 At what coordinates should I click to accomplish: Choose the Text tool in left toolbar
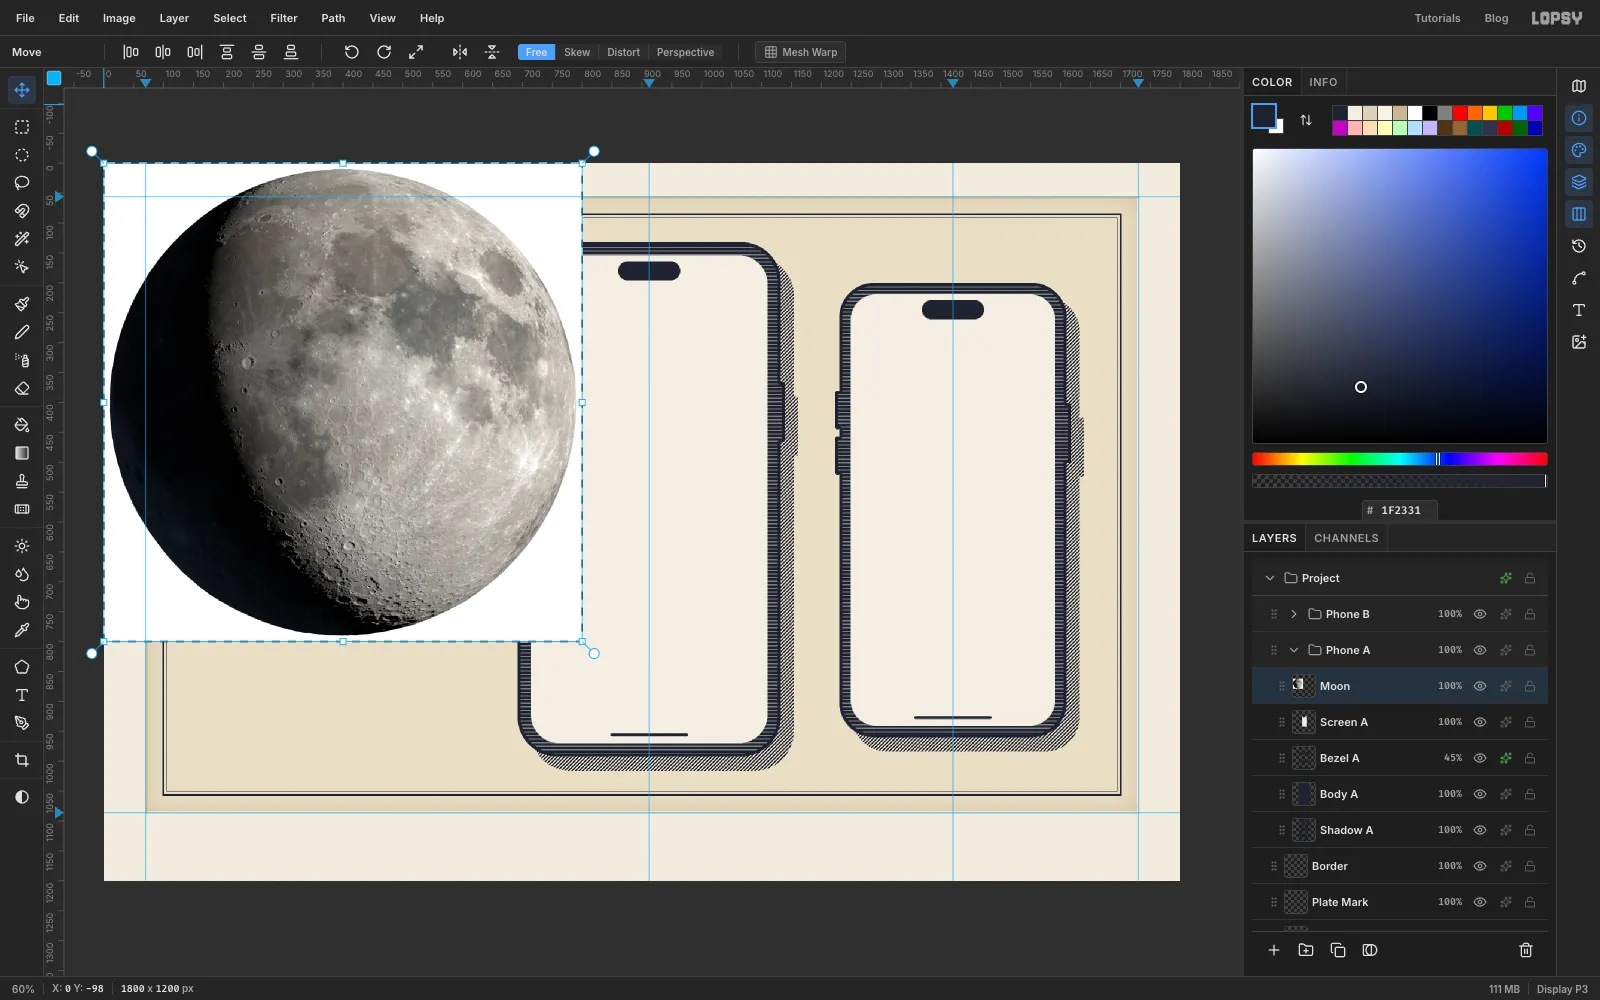click(x=21, y=695)
